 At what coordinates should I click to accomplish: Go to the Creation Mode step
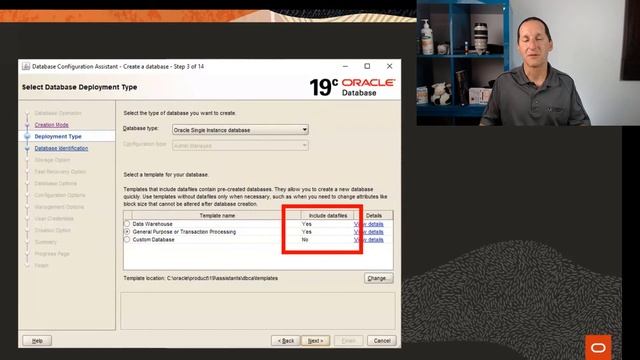[x=51, y=125]
